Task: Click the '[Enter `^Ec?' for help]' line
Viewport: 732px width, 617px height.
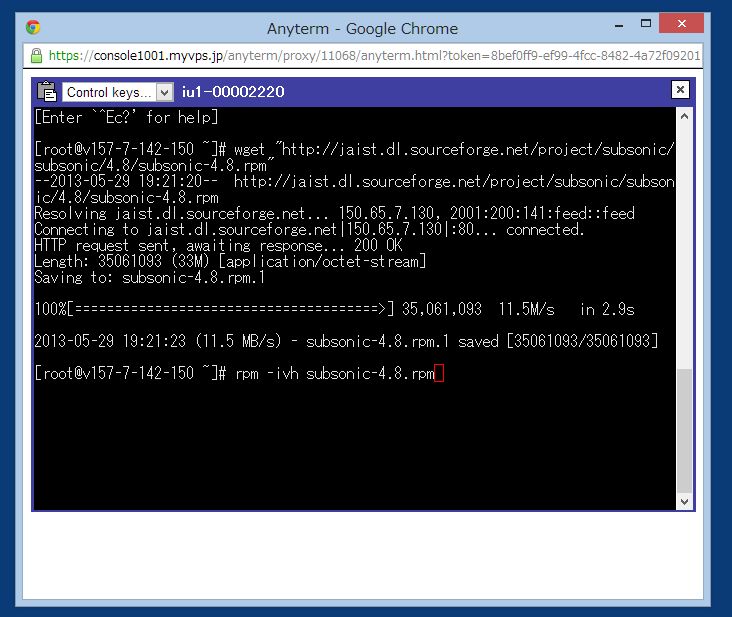Action: click(127, 117)
